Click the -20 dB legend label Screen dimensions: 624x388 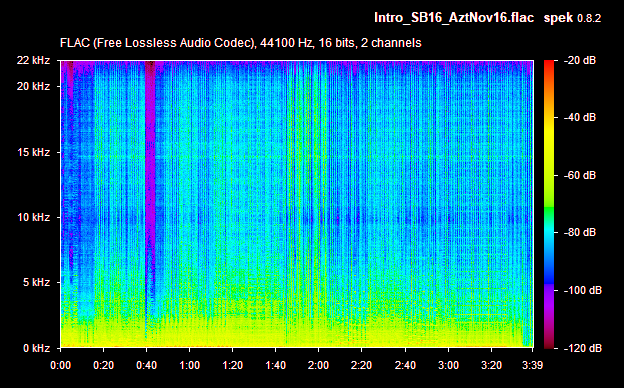(580, 60)
